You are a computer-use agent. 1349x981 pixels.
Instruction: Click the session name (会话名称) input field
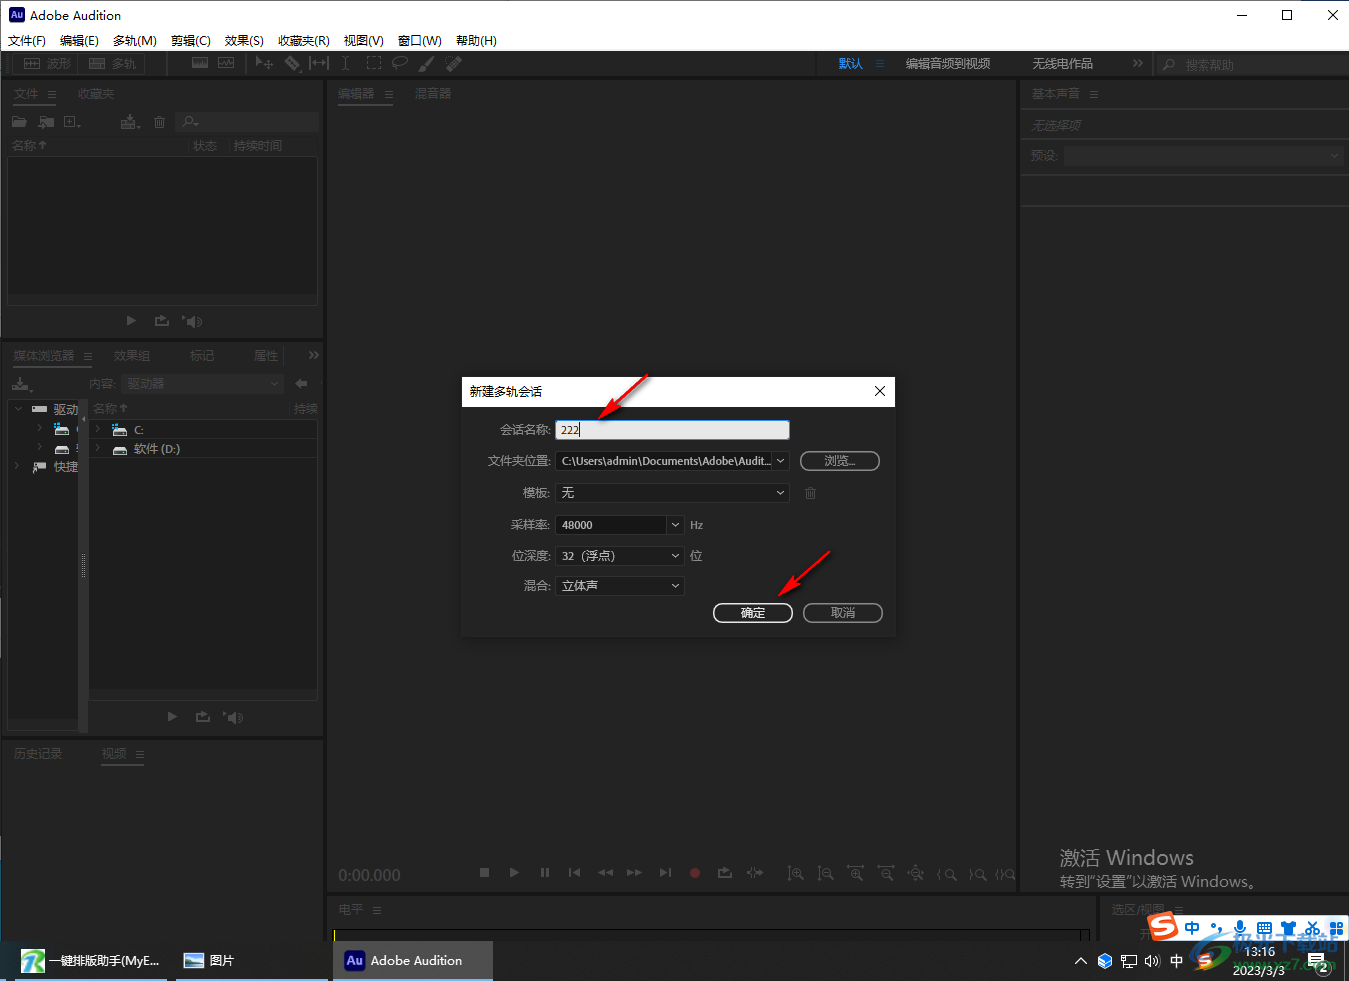(672, 430)
